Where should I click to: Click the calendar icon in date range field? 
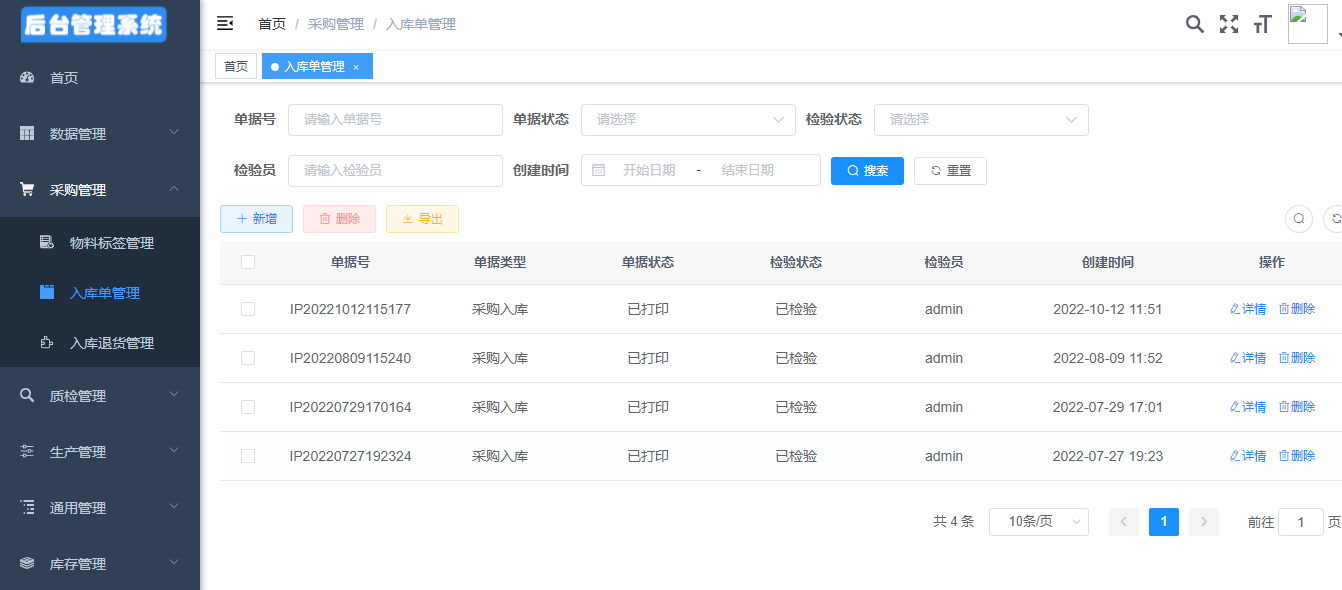coord(599,170)
